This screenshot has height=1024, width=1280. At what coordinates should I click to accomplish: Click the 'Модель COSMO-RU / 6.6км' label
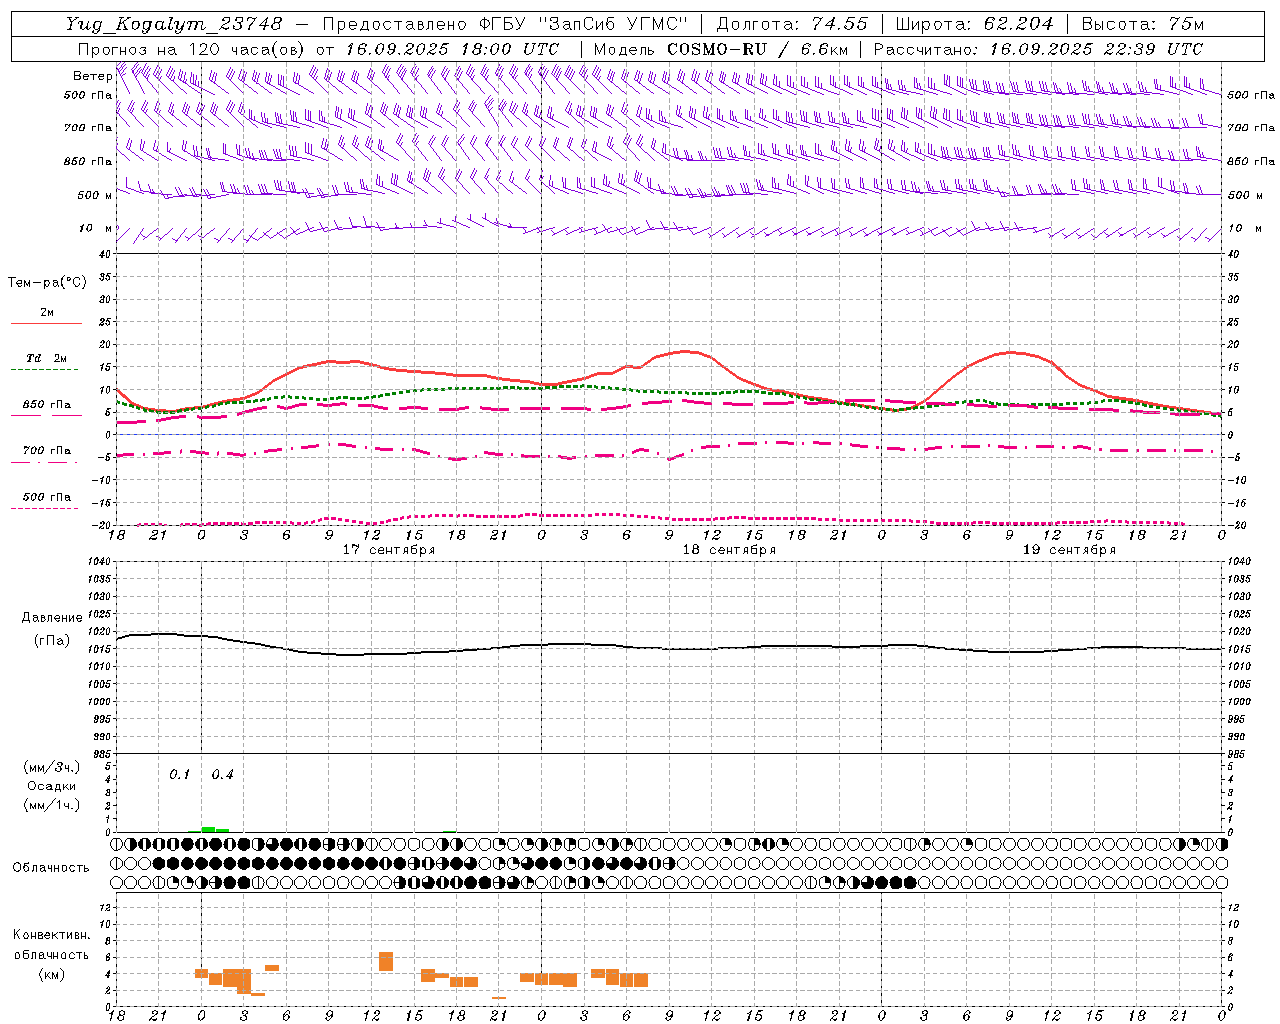click(x=721, y=49)
